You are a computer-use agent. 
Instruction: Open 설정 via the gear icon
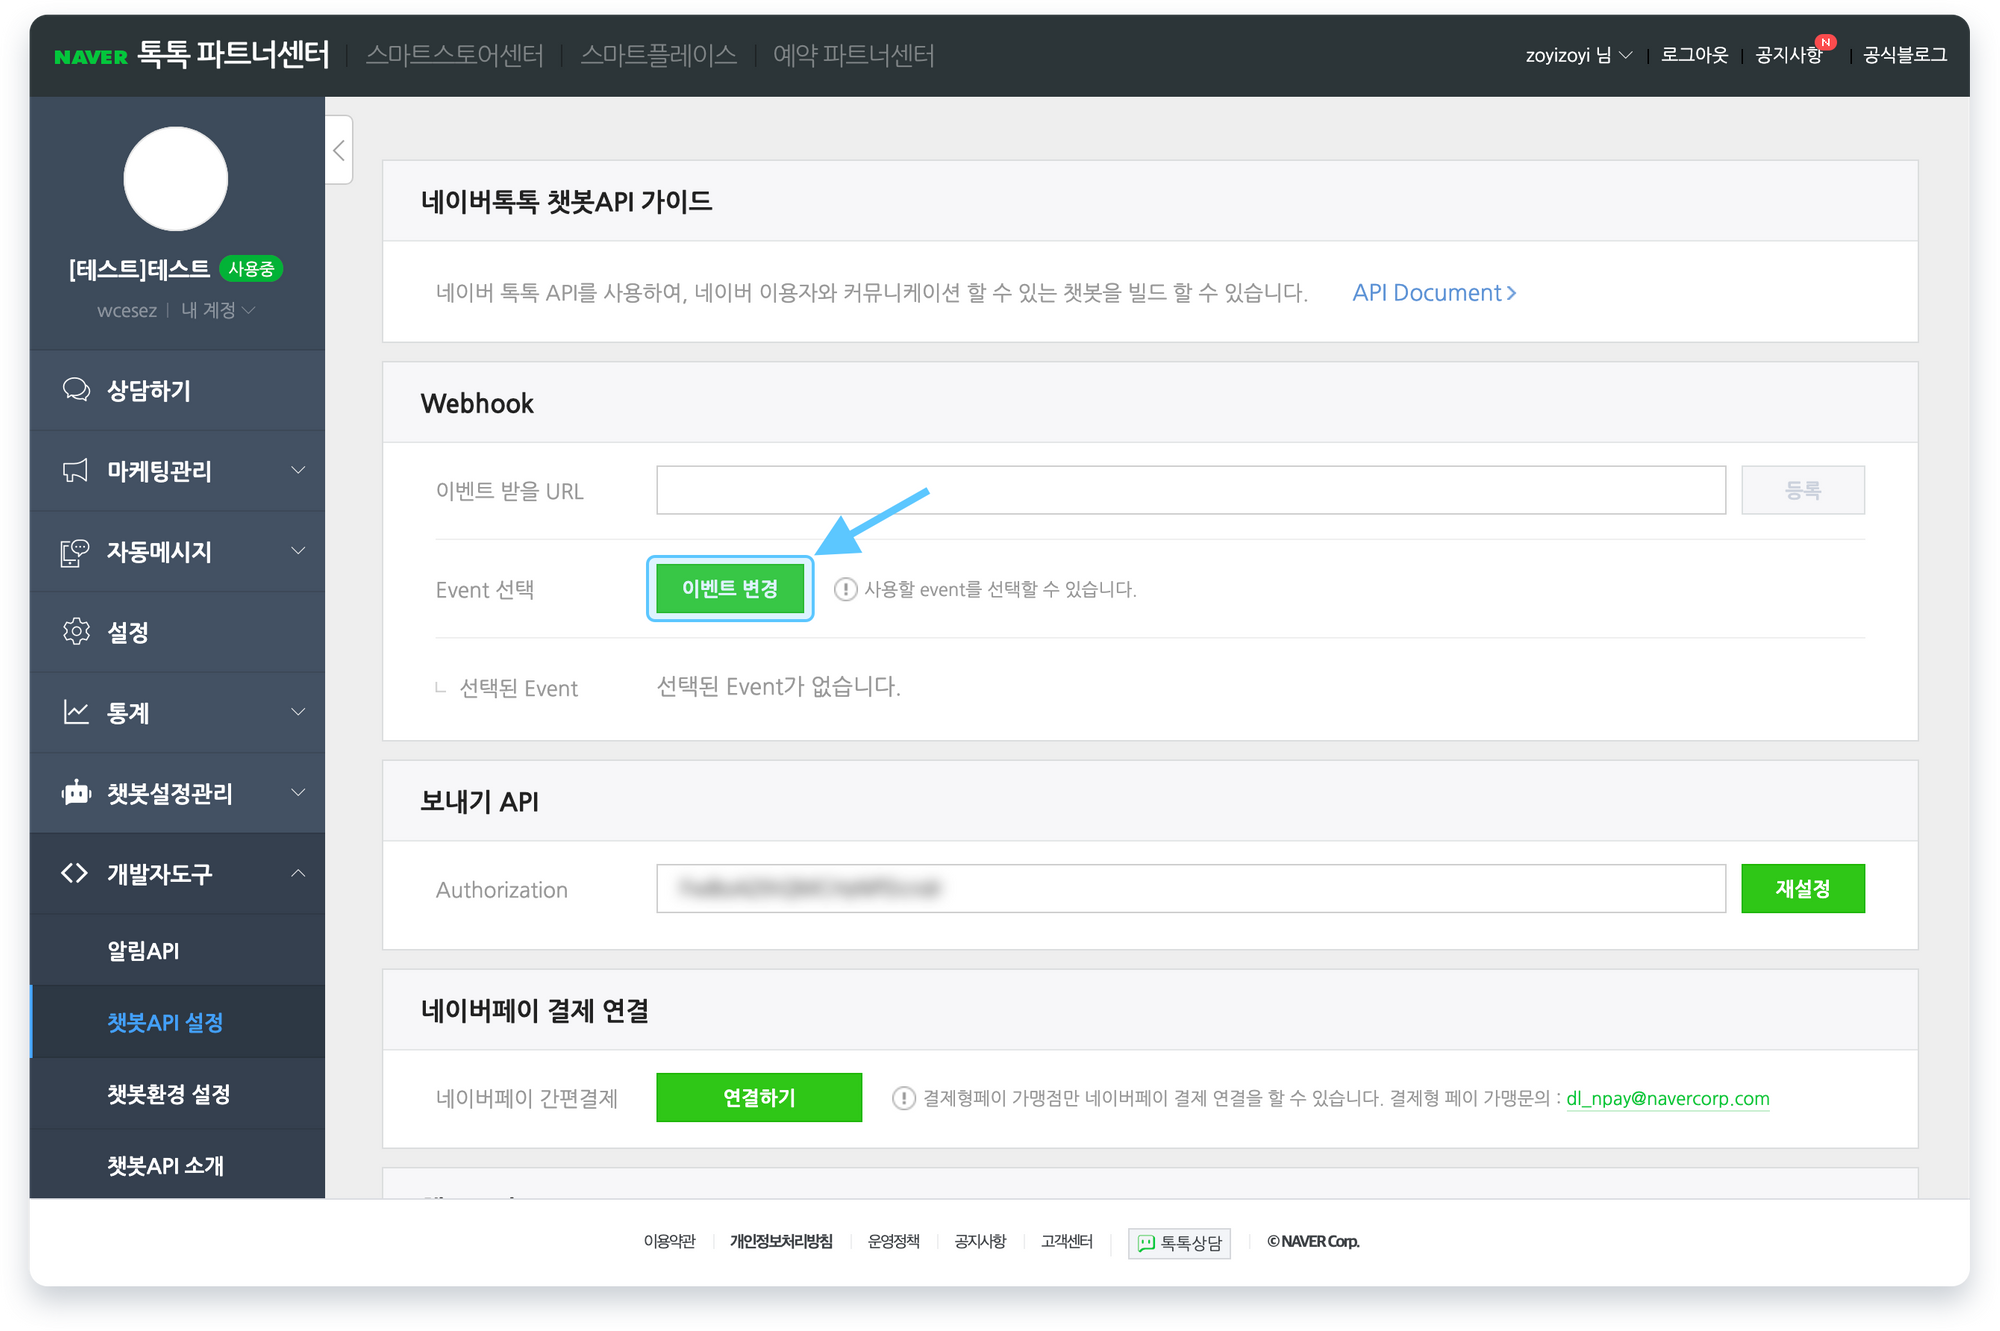click(76, 632)
